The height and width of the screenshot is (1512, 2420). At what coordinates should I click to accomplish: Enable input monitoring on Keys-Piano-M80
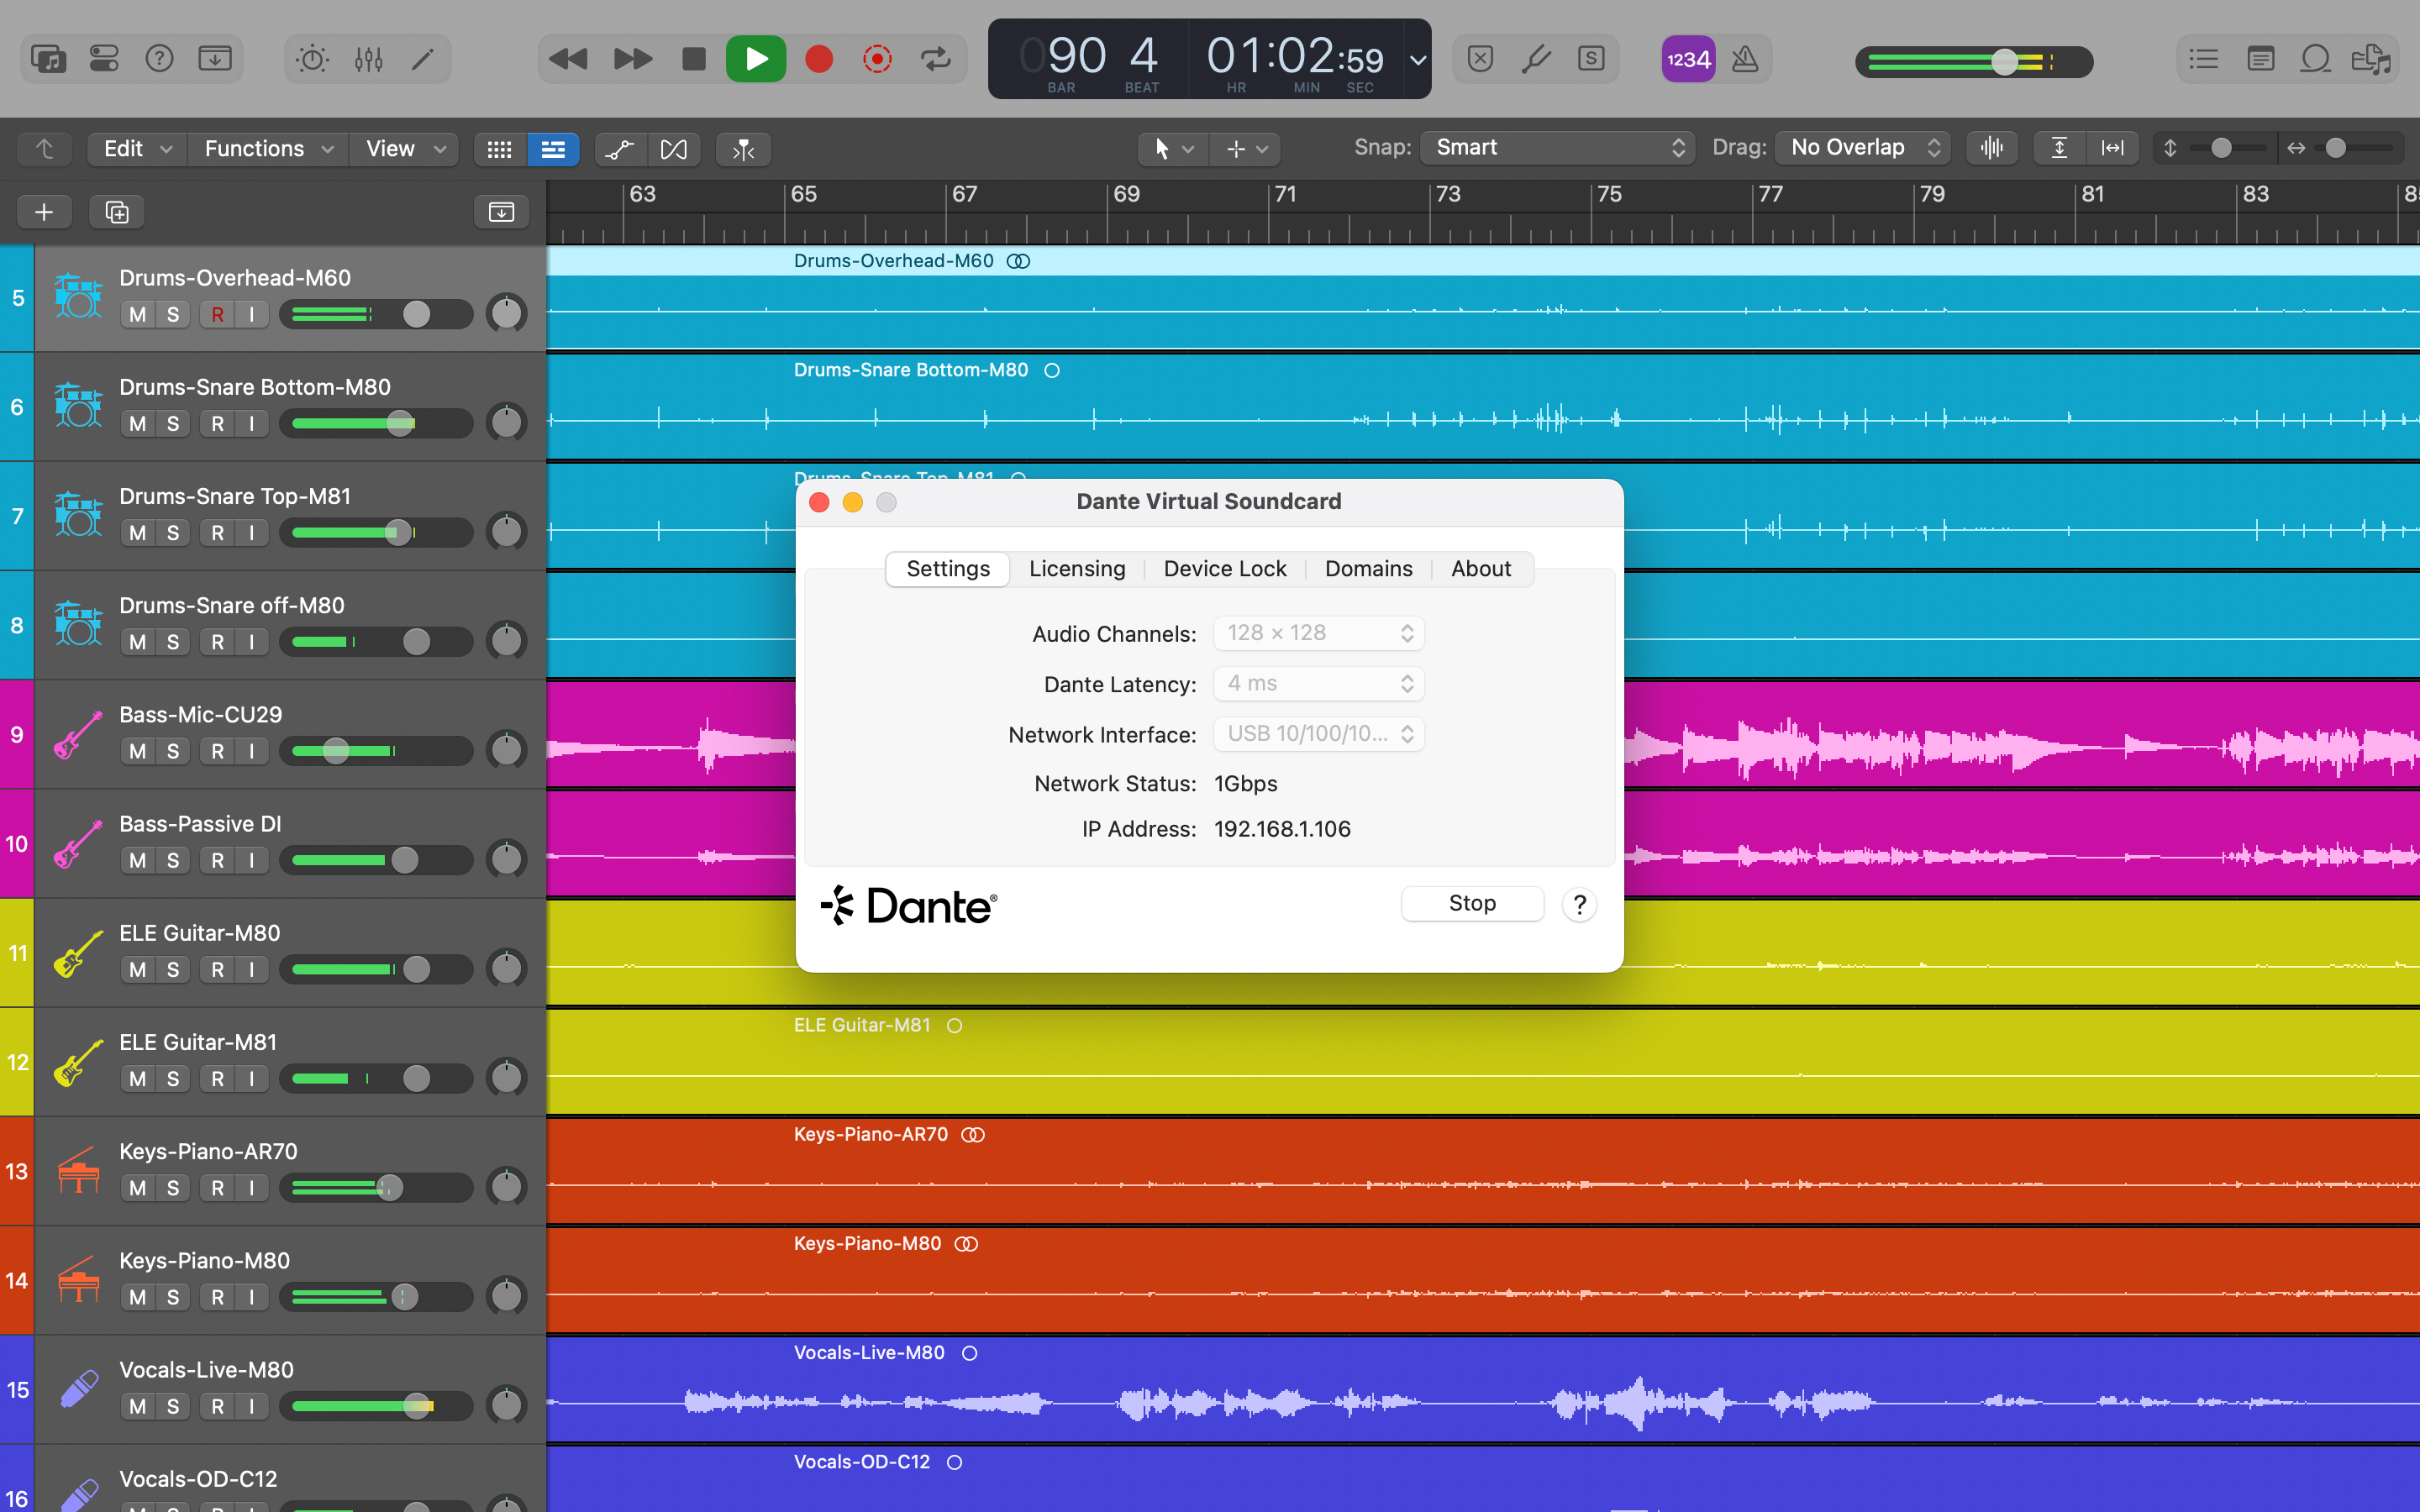coord(251,1296)
